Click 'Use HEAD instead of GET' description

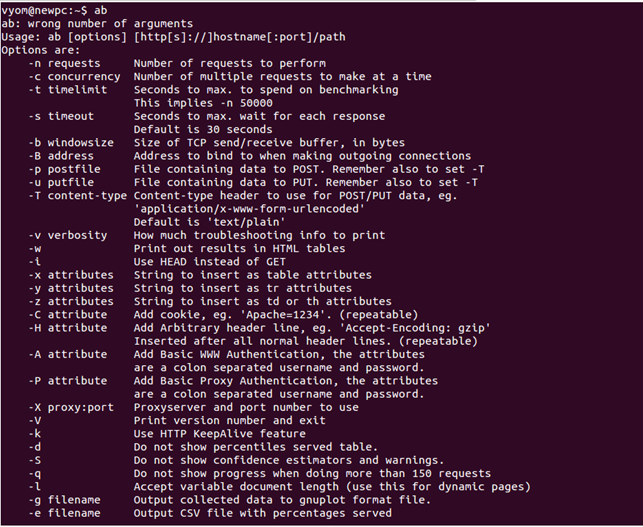tap(210, 262)
